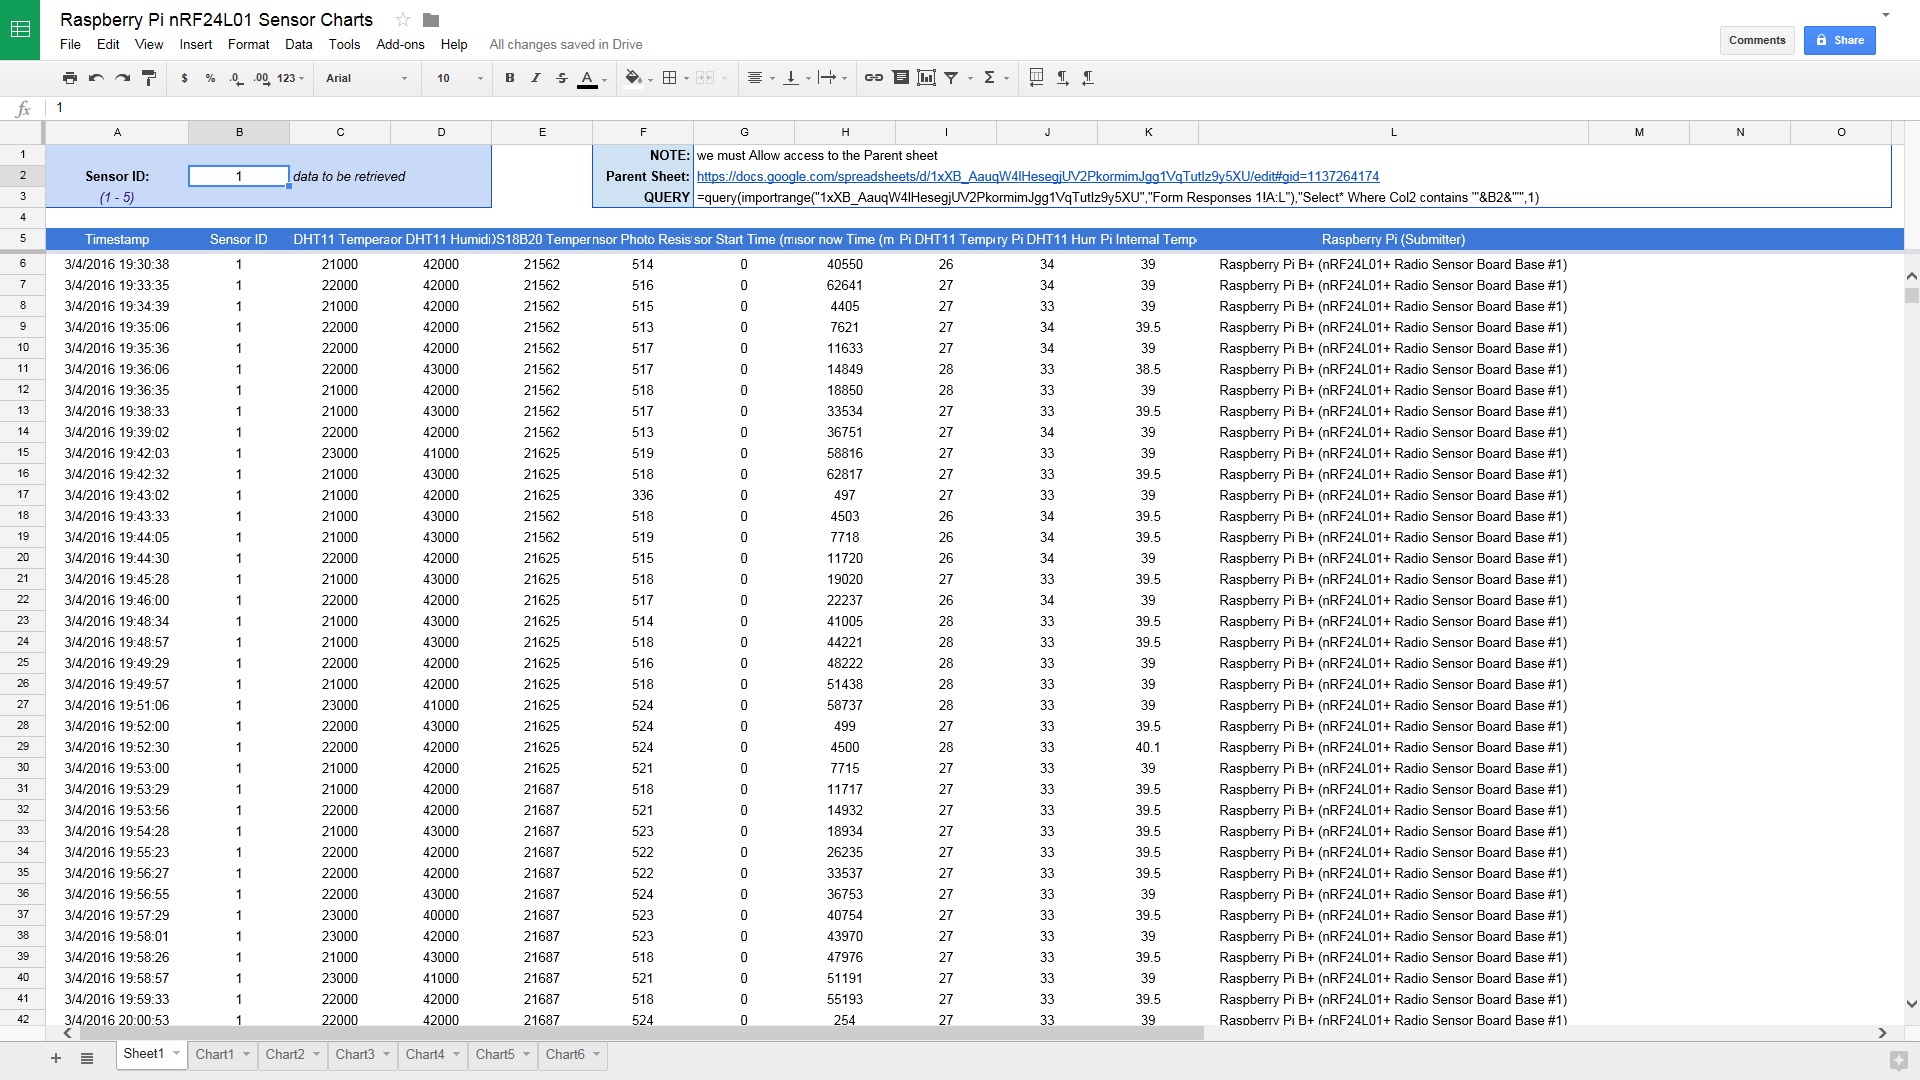1920x1080 pixels.
Task: Click the photo resistor value 336
Action: coord(643,495)
